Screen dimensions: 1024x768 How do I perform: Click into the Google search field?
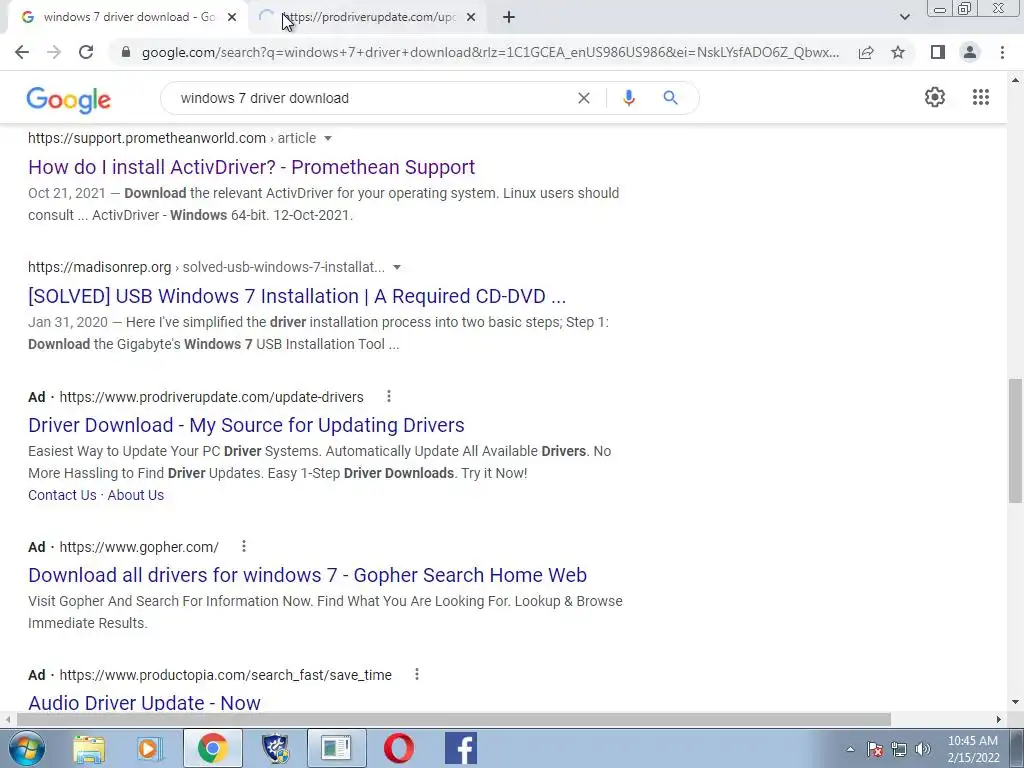click(372, 98)
